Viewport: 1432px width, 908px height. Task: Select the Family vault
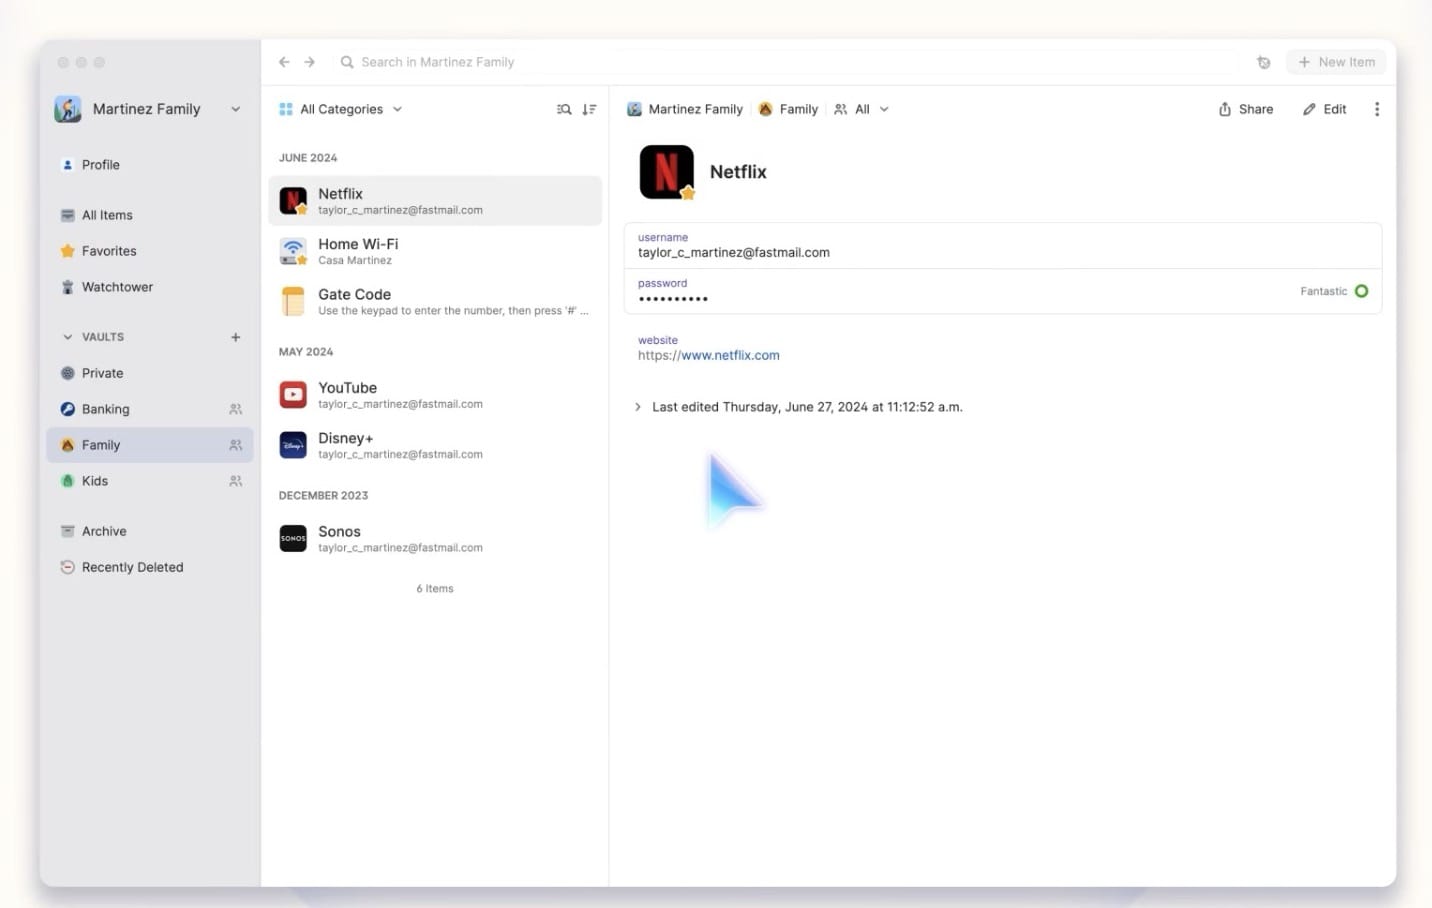tap(149, 445)
